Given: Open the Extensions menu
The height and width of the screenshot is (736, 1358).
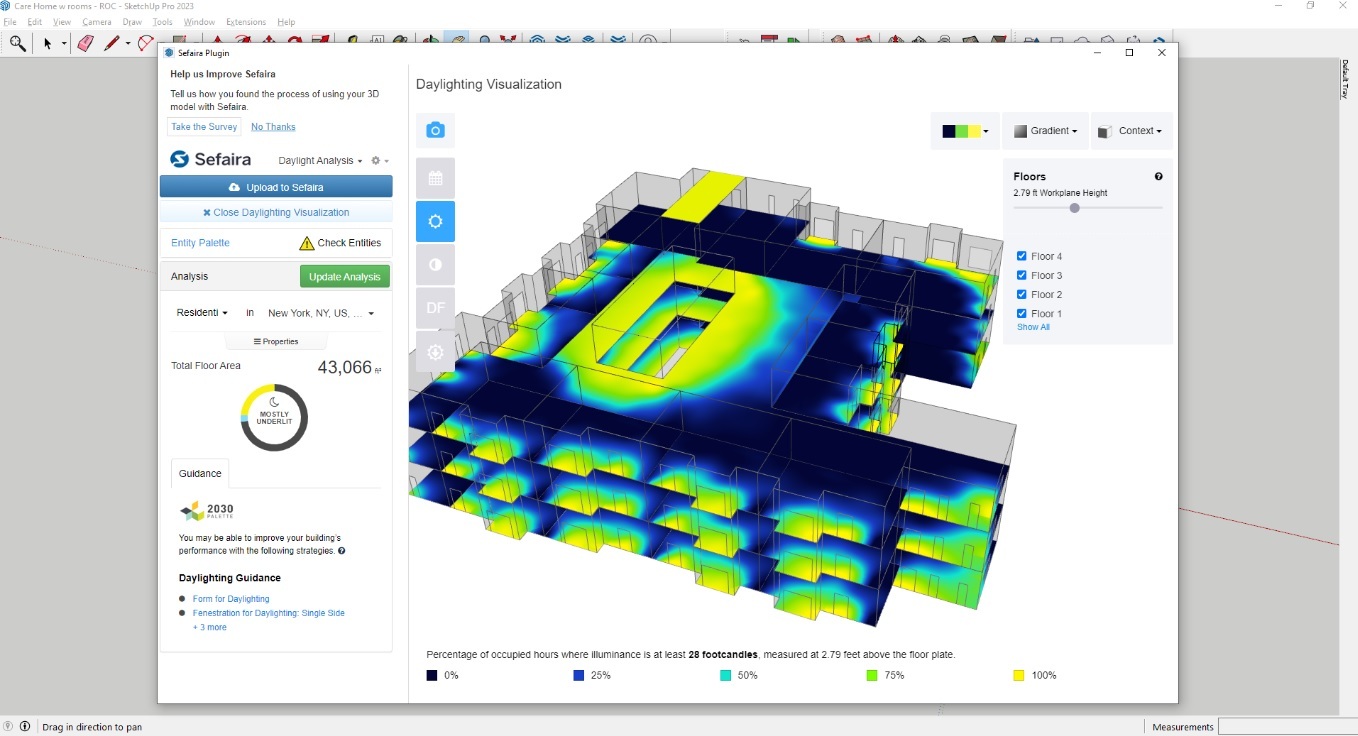Looking at the screenshot, I should click(245, 21).
